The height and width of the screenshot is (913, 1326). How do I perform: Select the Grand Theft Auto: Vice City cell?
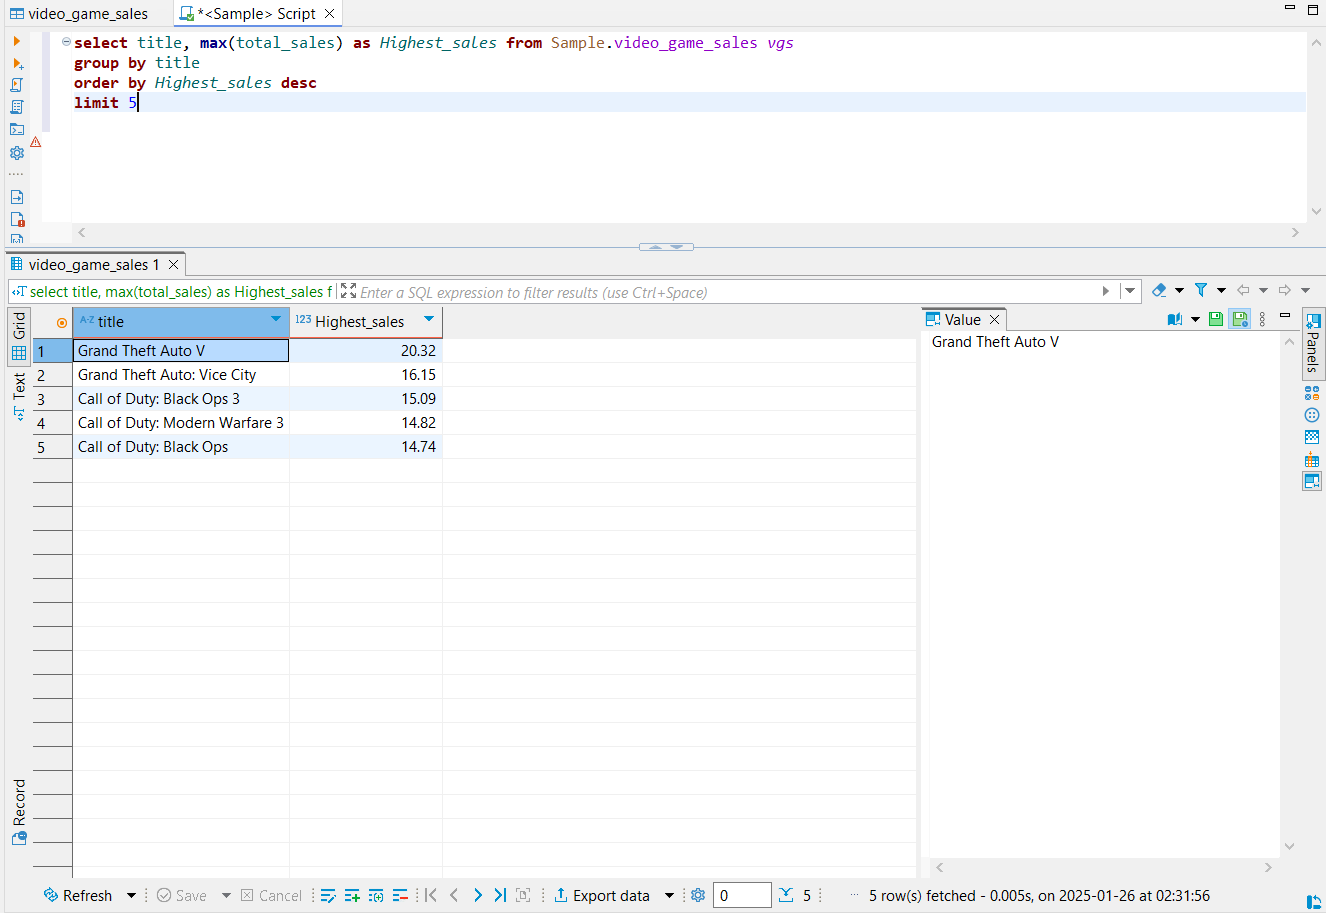(x=181, y=375)
